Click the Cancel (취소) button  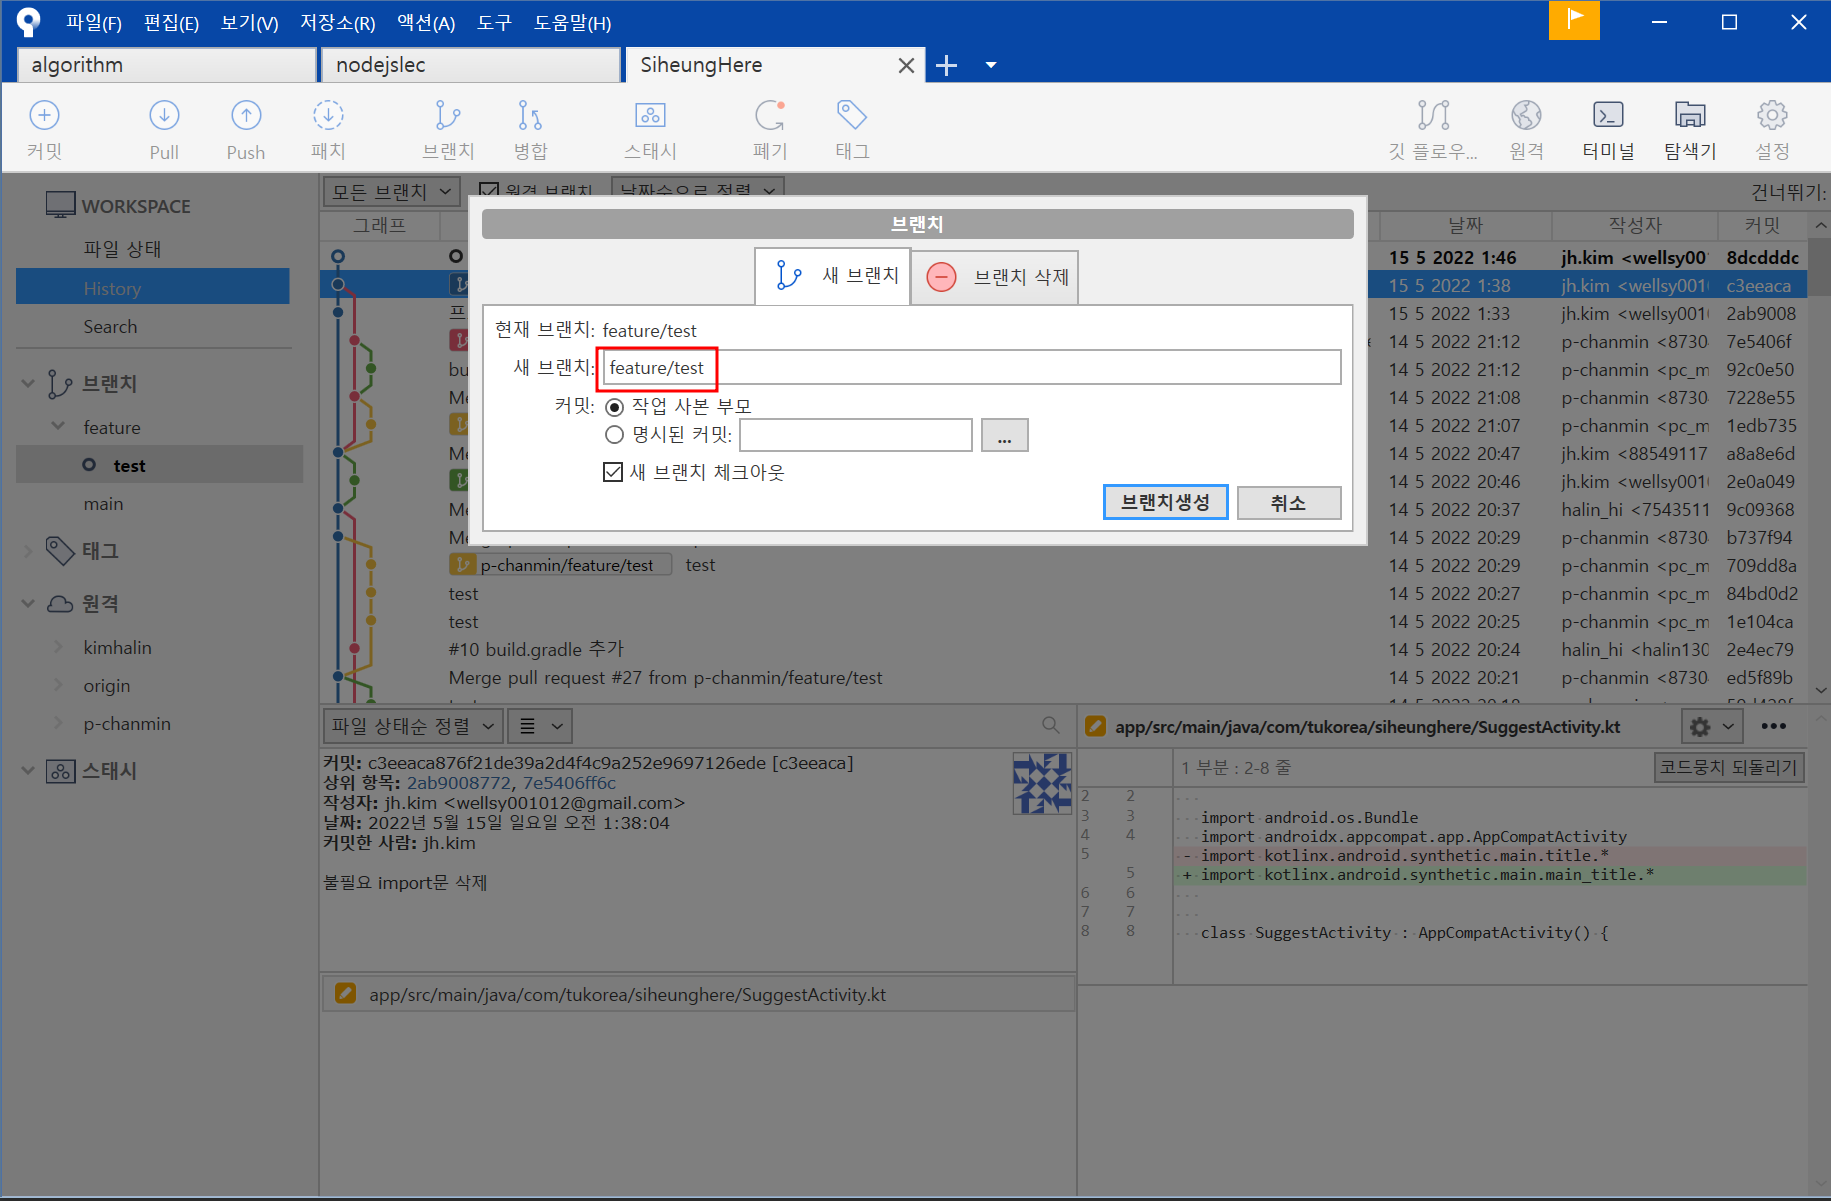pos(1289,503)
